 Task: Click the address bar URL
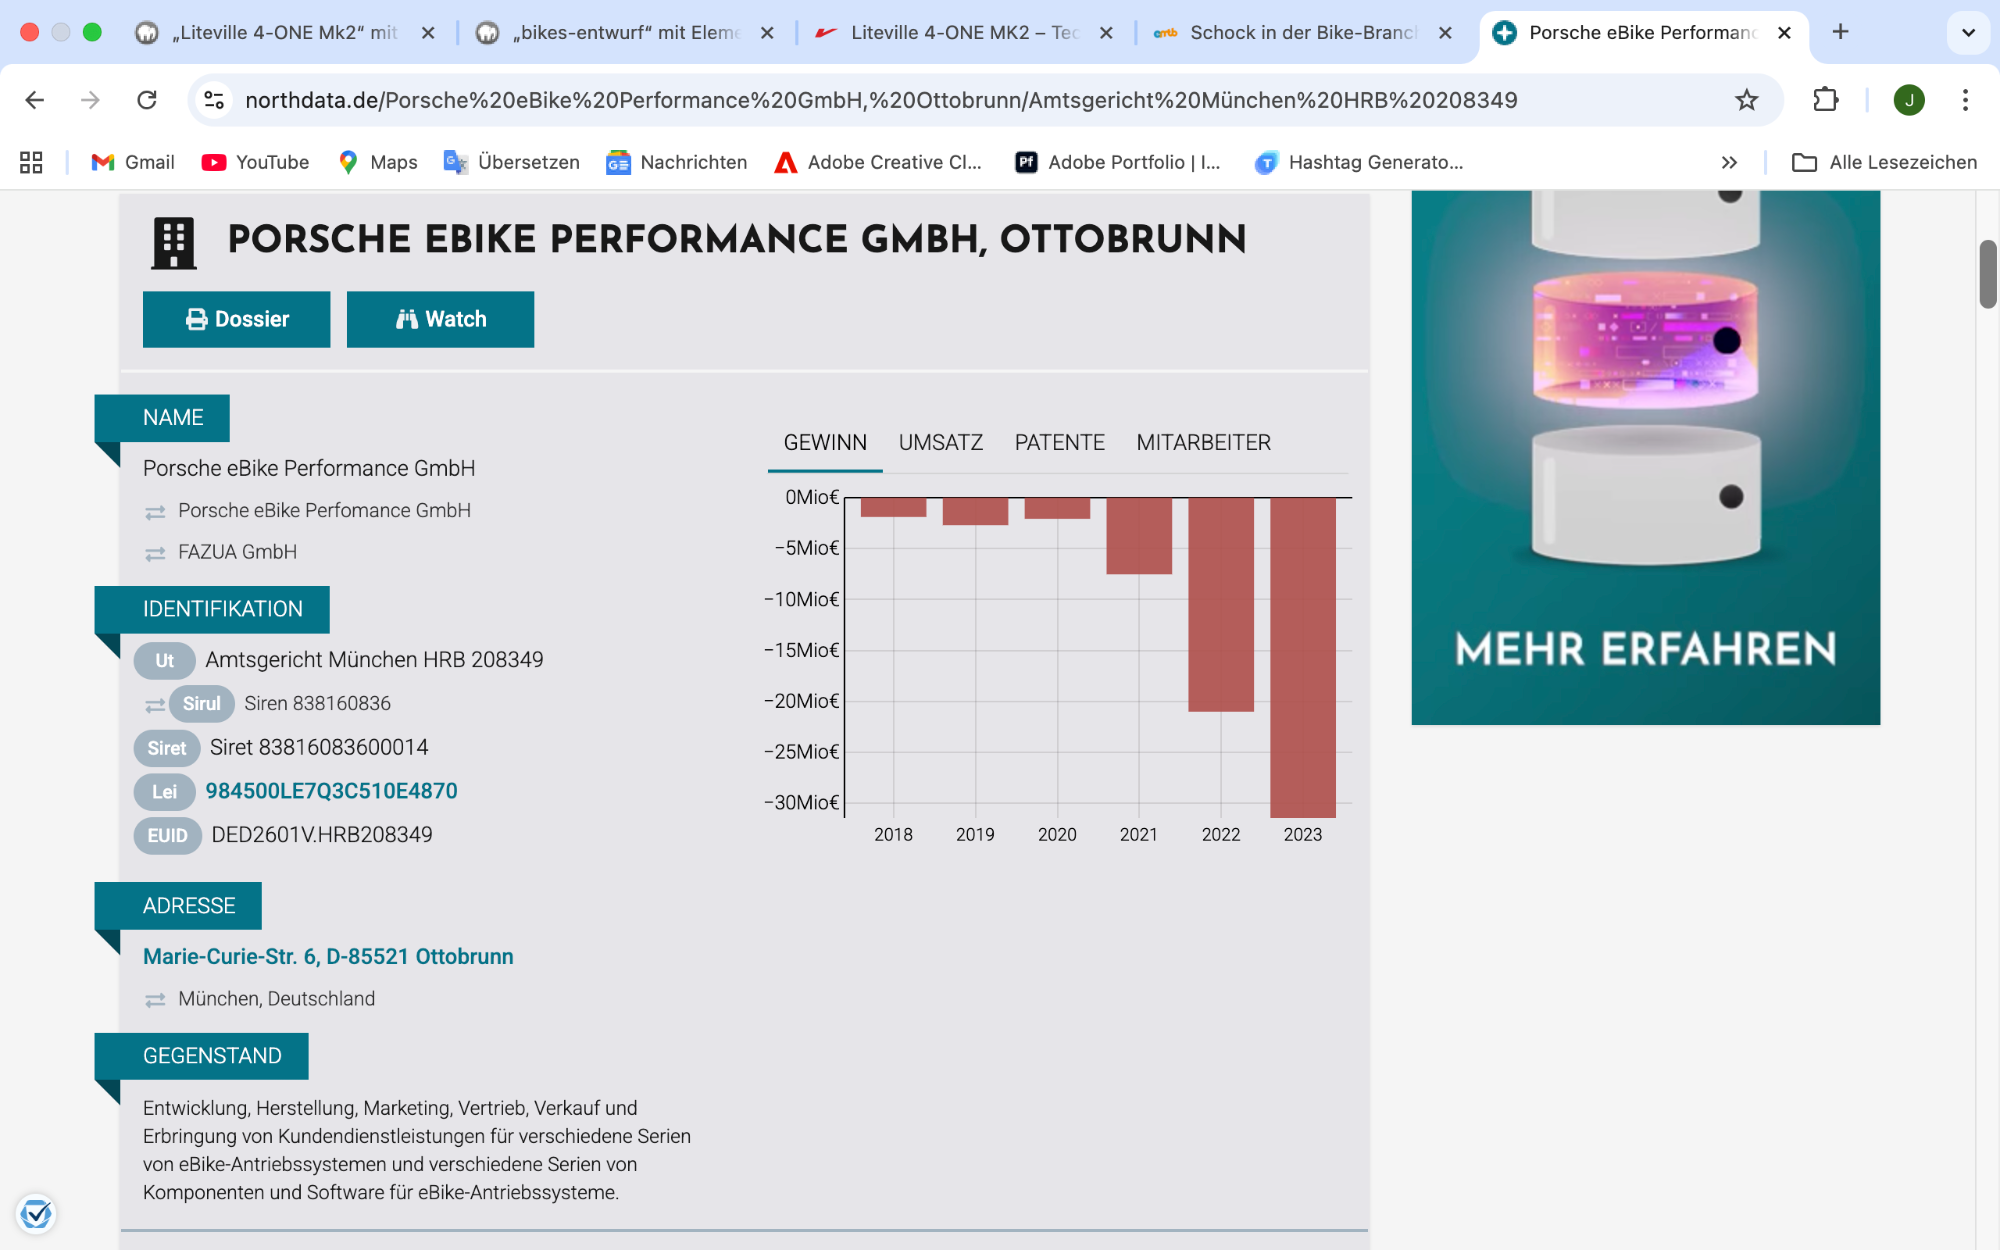(881, 100)
